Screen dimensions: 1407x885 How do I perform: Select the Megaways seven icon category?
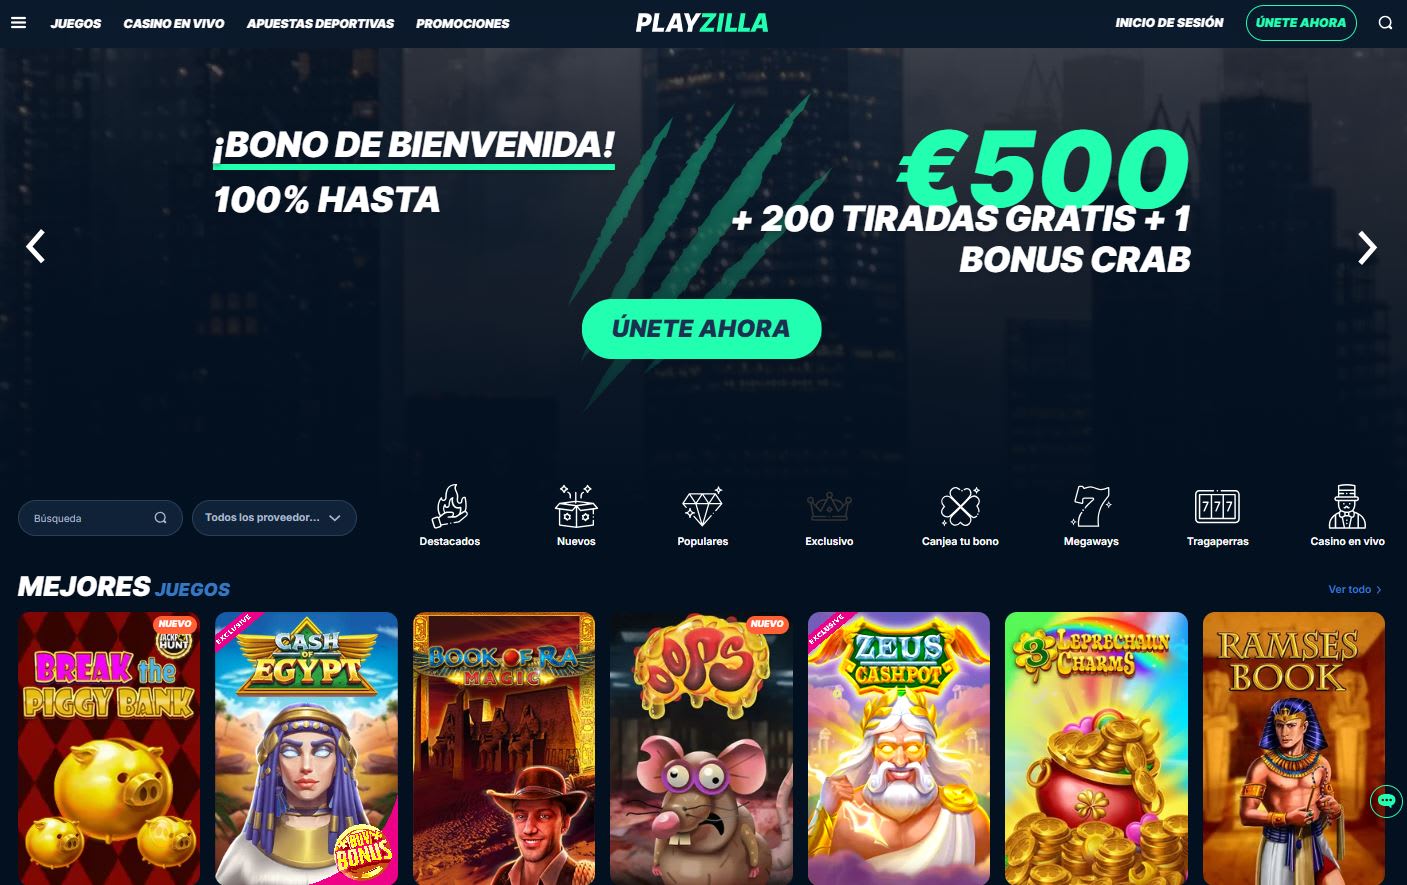click(x=1091, y=506)
